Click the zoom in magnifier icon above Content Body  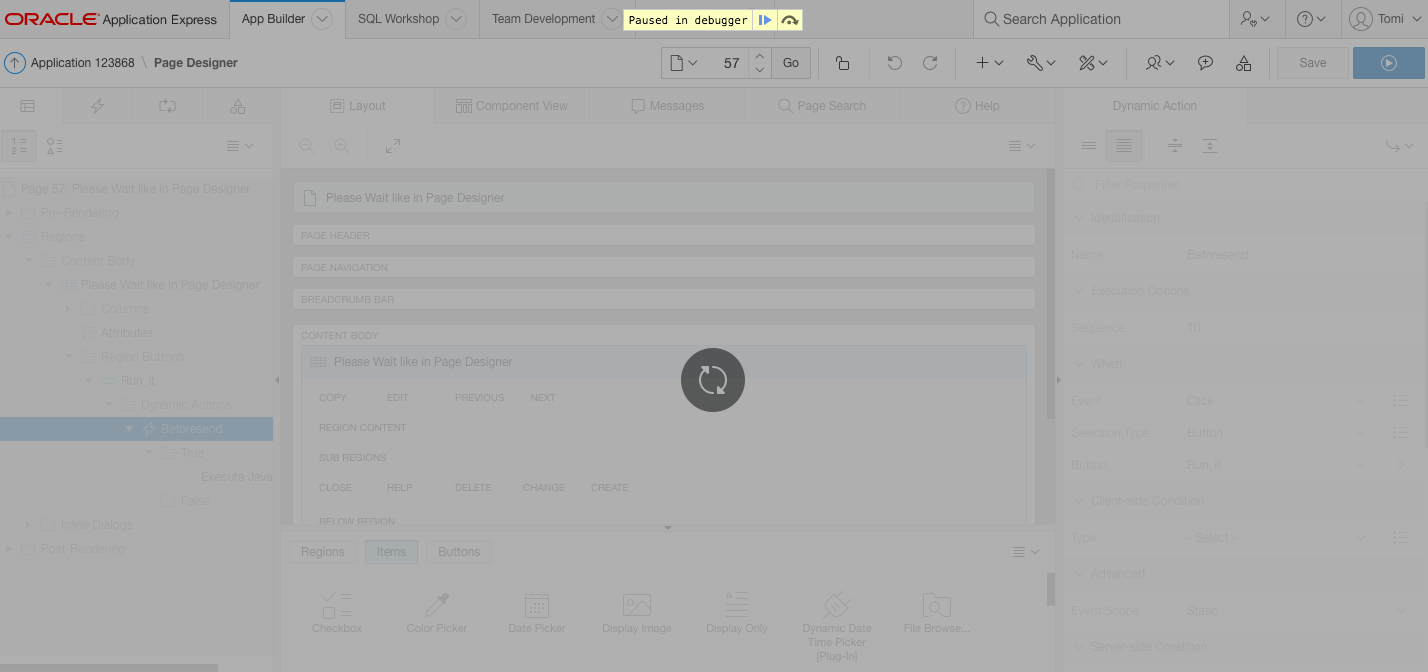click(x=341, y=145)
